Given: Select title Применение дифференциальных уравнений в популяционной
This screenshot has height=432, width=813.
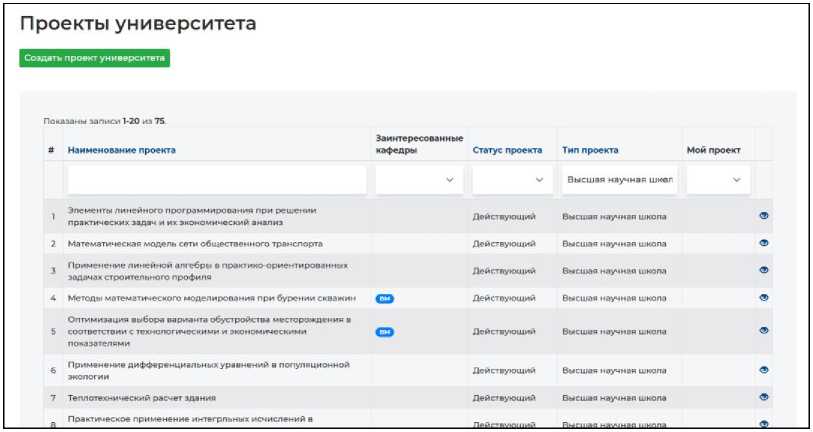Looking at the screenshot, I should [208, 371].
